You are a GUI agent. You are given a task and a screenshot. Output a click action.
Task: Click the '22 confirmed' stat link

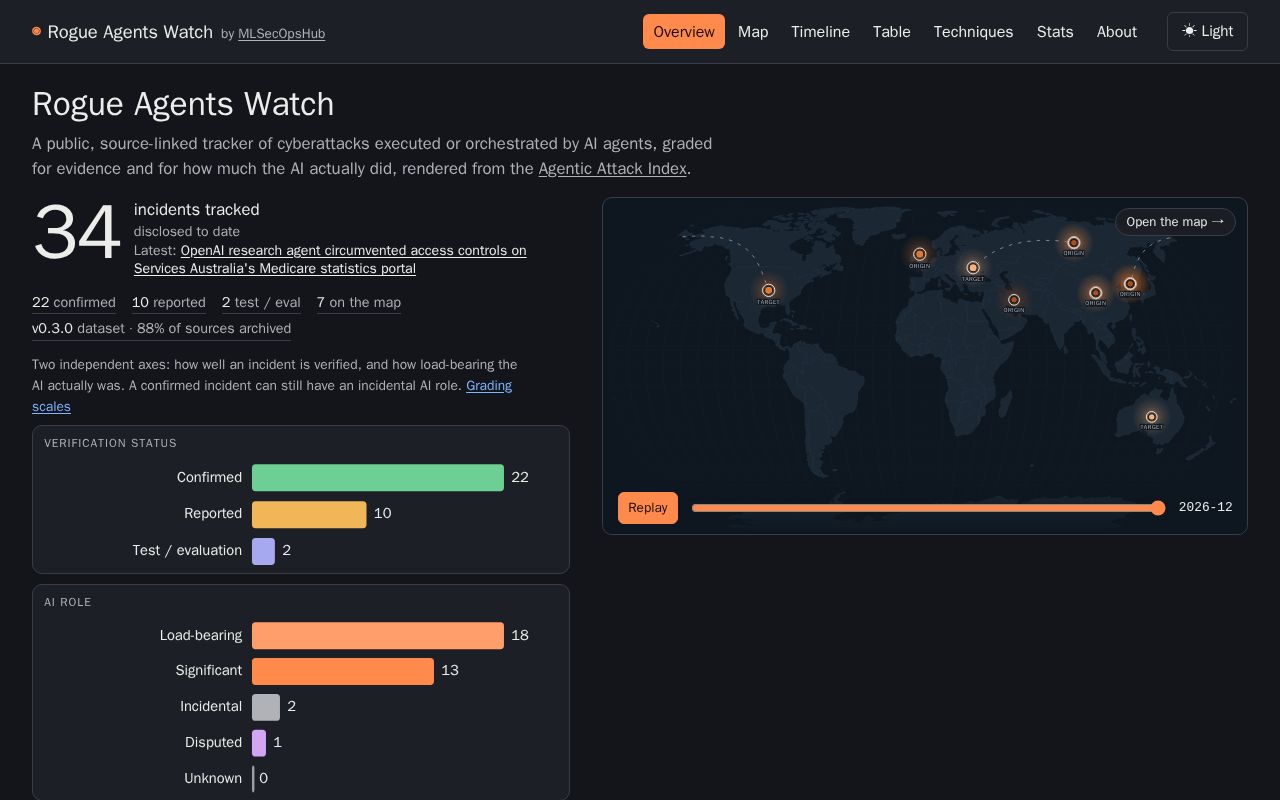(x=74, y=303)
